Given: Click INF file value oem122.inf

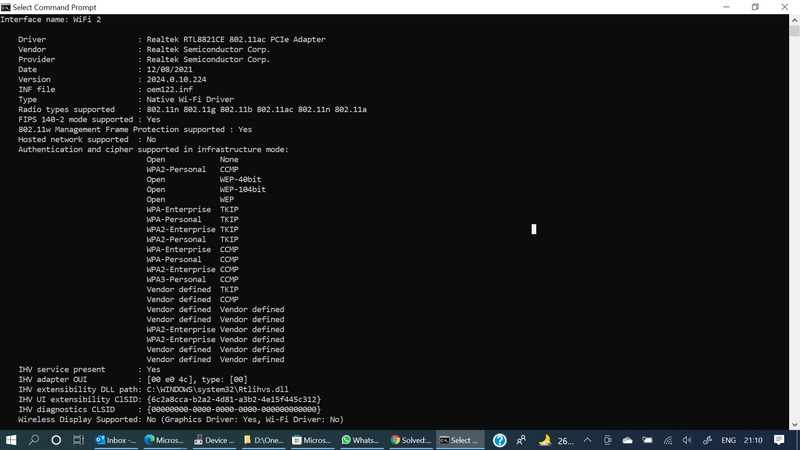Looking at the screenshot, I should 169,89.
